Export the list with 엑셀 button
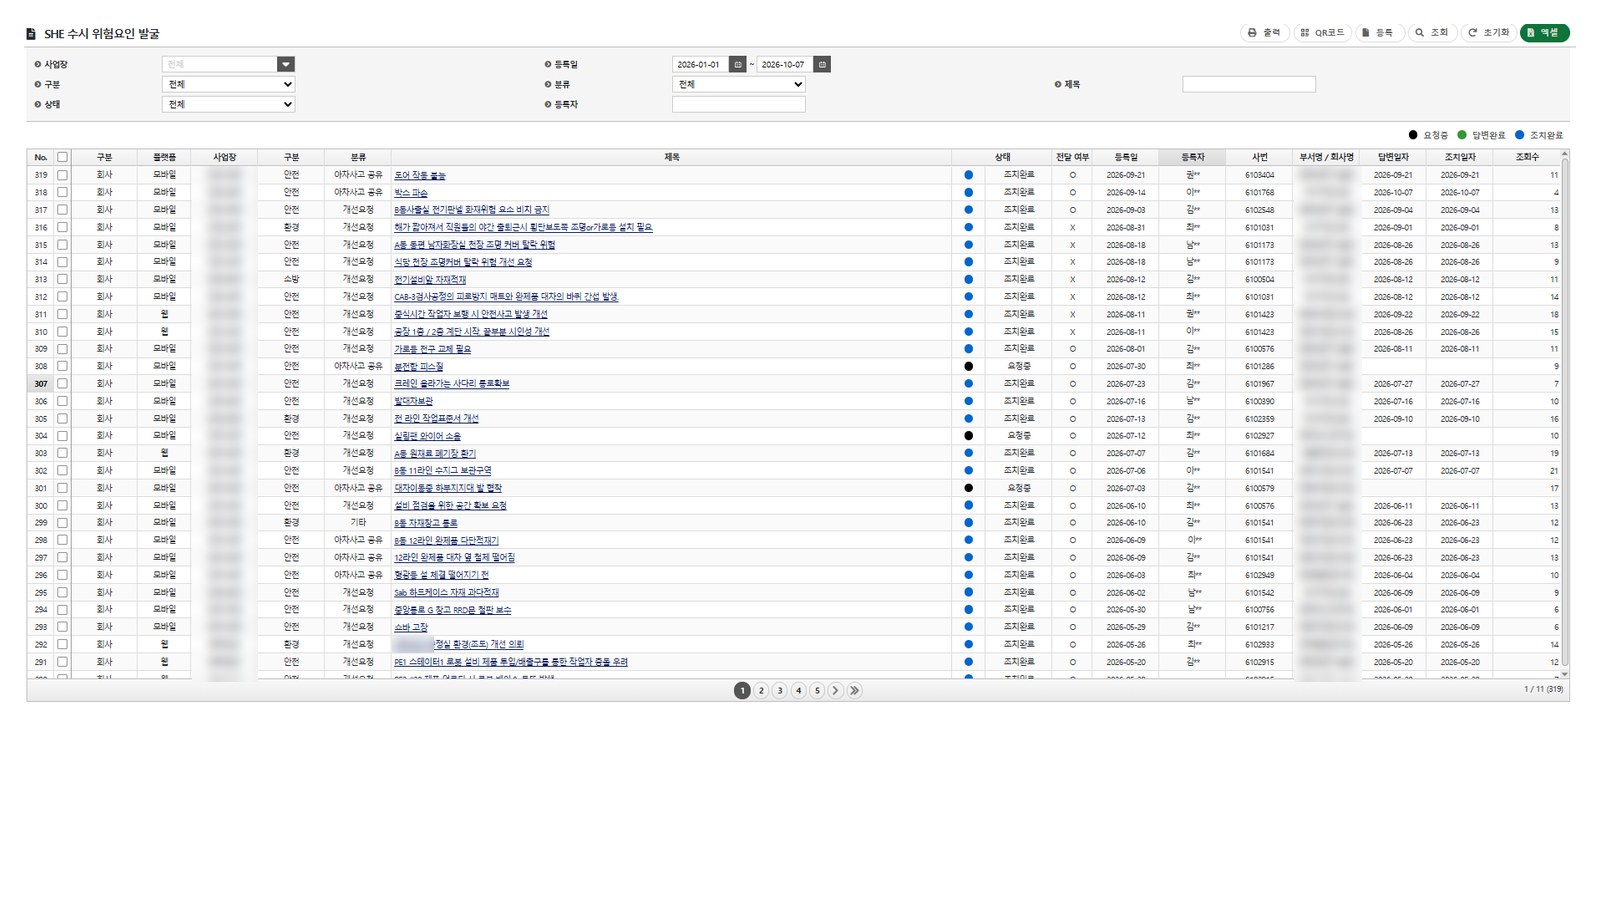The image size is (1600, 900). [x=1544, y=33]
